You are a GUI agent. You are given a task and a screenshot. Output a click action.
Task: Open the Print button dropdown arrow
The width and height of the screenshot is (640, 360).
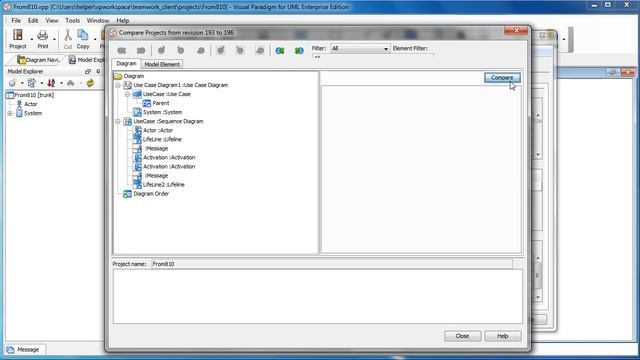coord(54,39)
